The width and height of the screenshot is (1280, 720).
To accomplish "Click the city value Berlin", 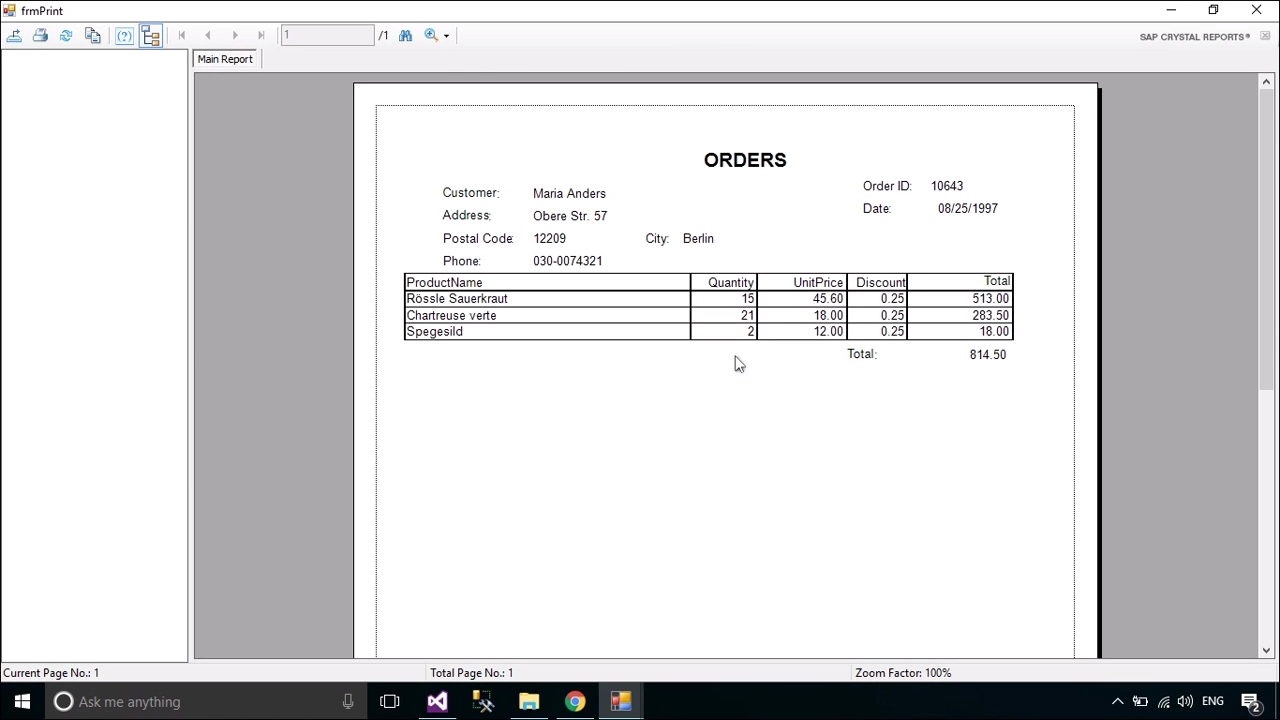I will [698, 239].
